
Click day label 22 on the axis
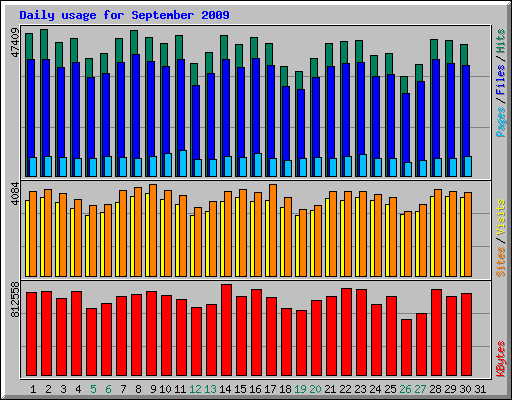point(345,389)
